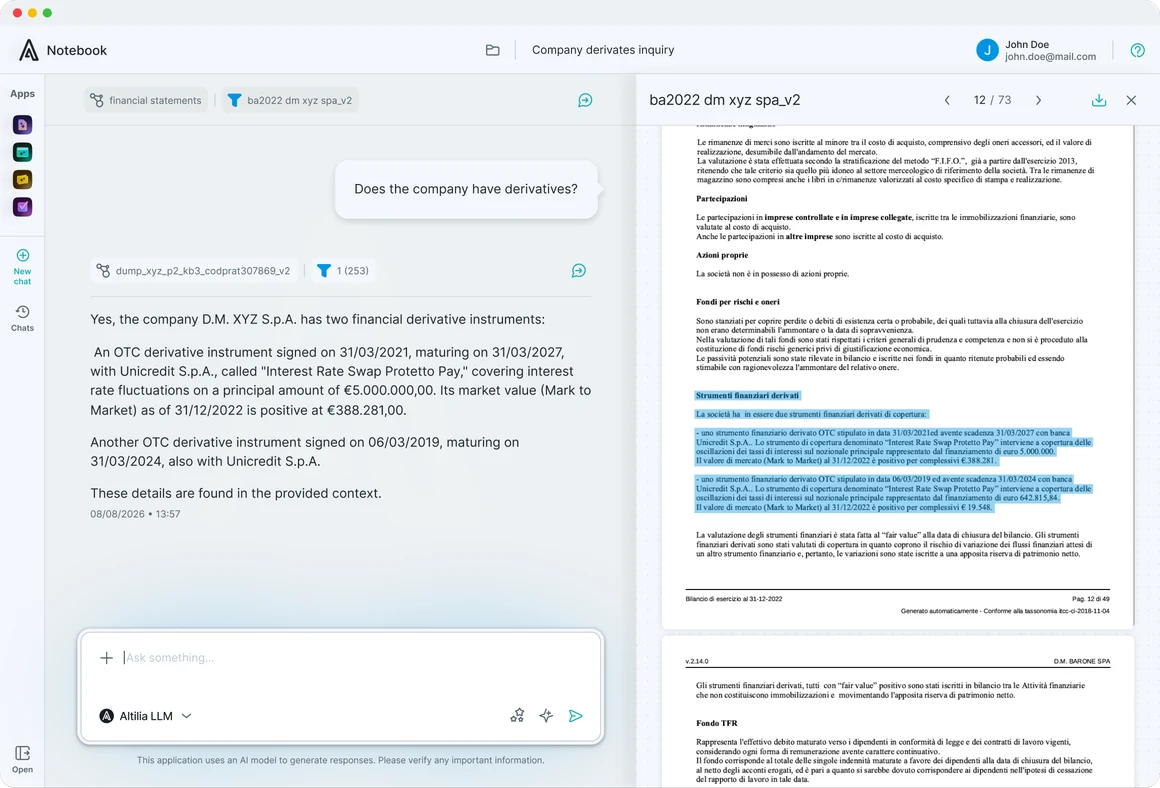This screenshot has width=1160, height=788.
Task: Open the first purple app in the sidebar
Action: (x=22, y=124)
